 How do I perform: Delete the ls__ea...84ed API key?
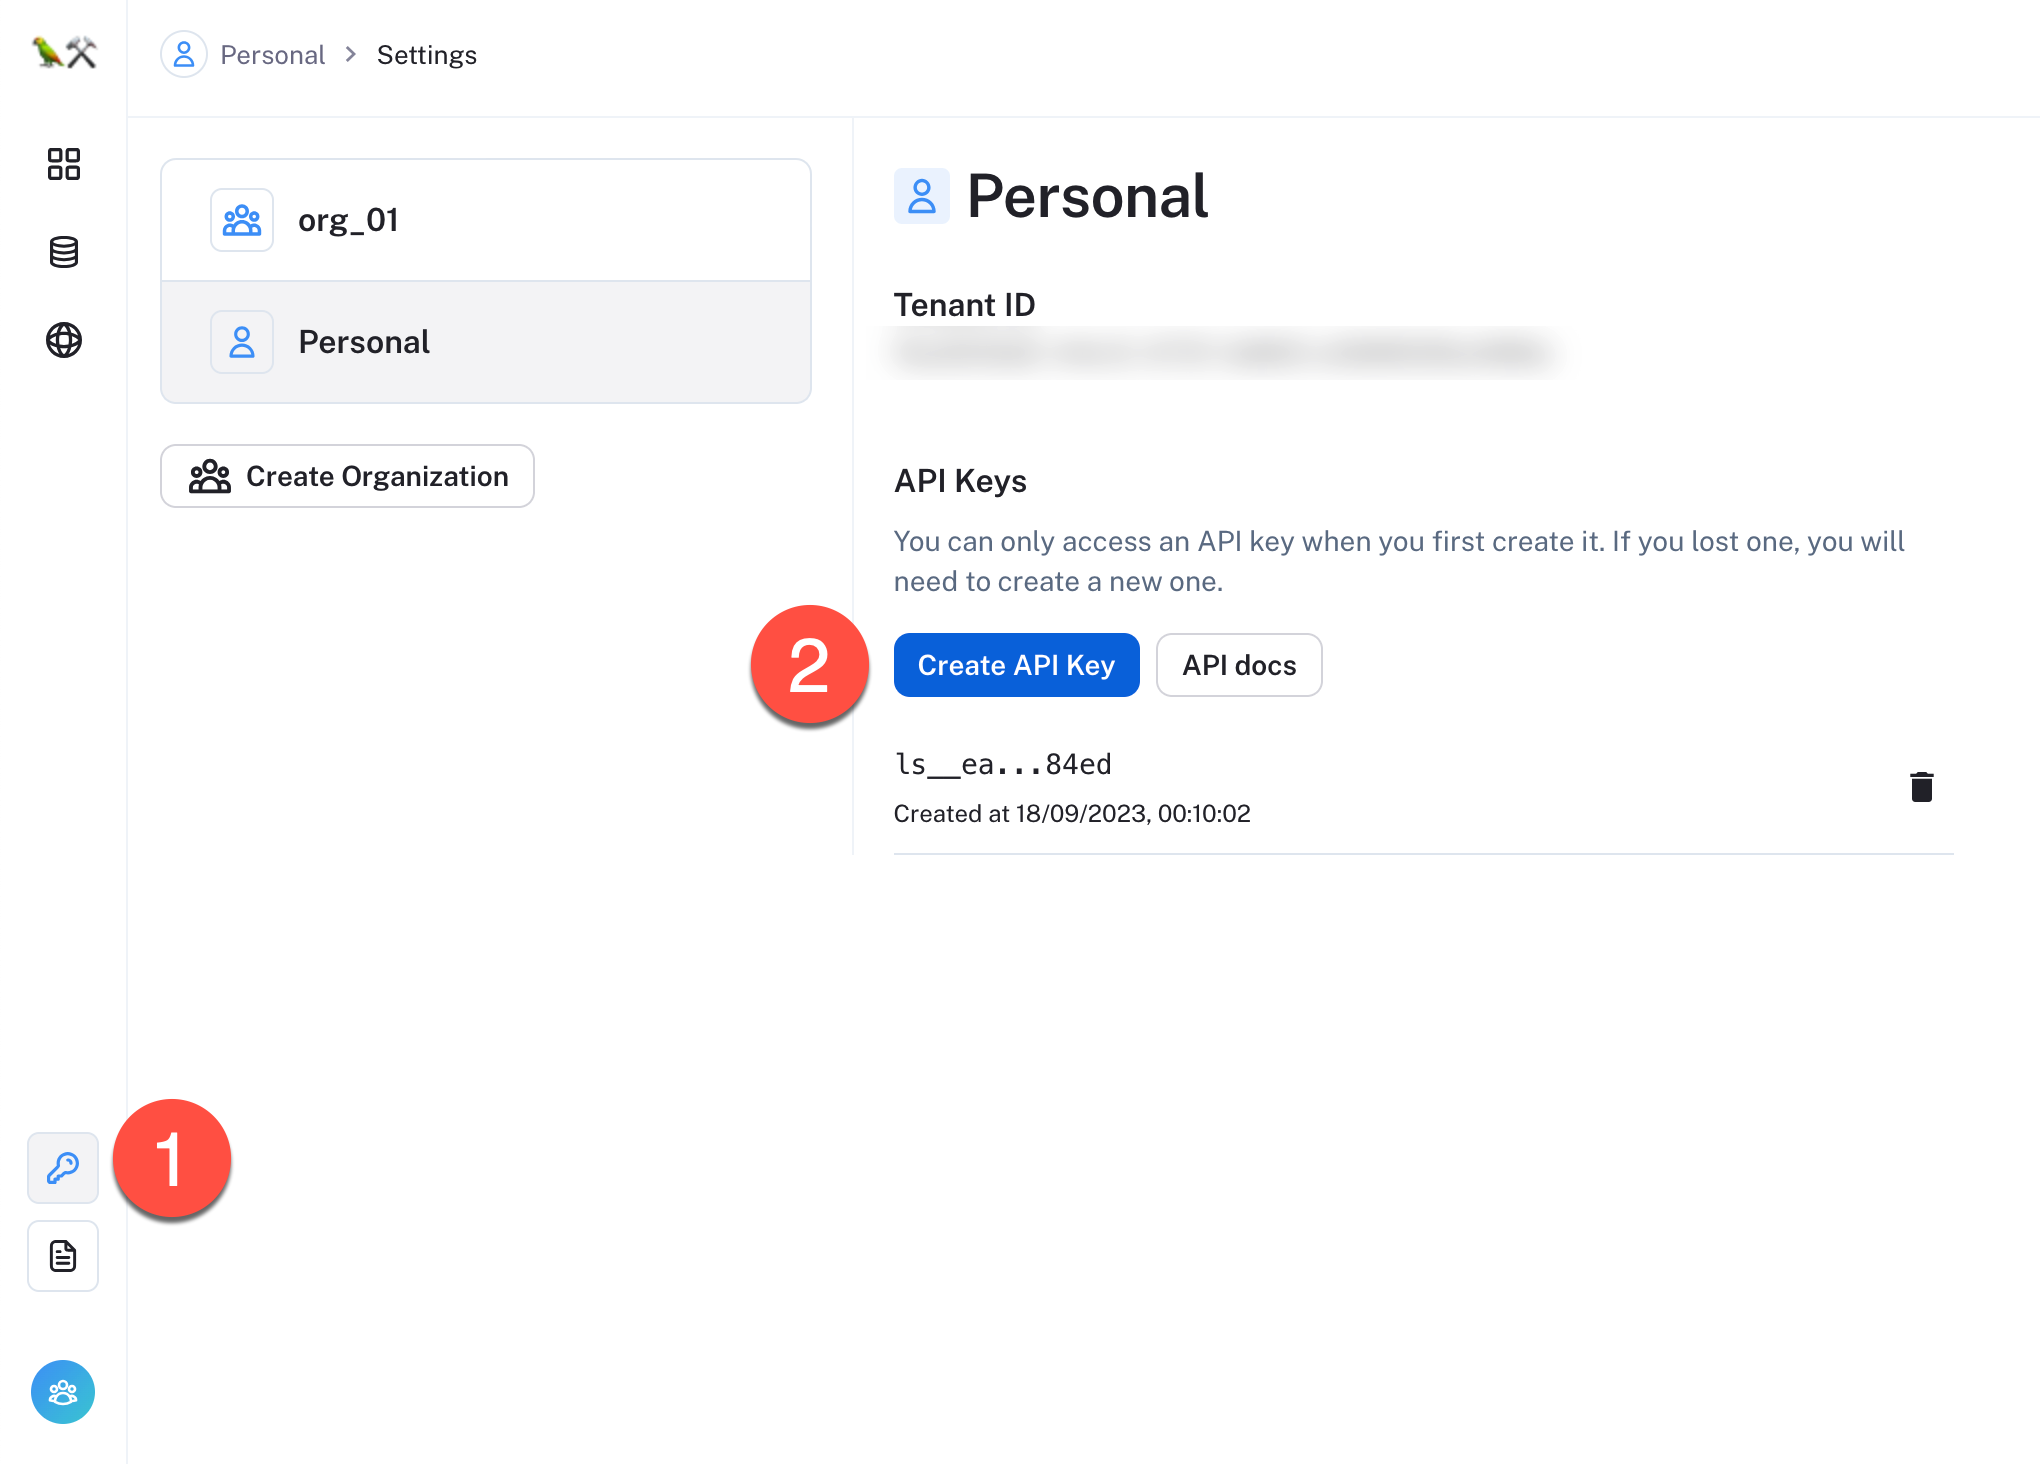point(1921,787)
